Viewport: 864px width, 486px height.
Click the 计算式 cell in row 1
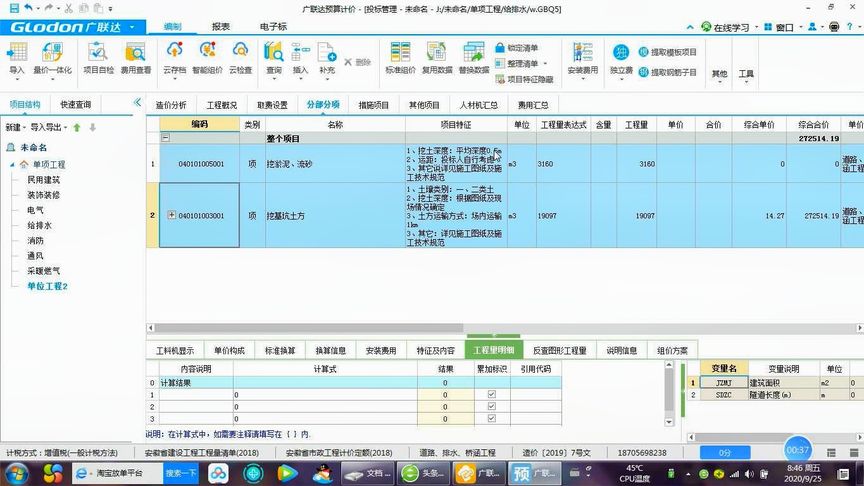pyautogui.click(x=325, y=395)
